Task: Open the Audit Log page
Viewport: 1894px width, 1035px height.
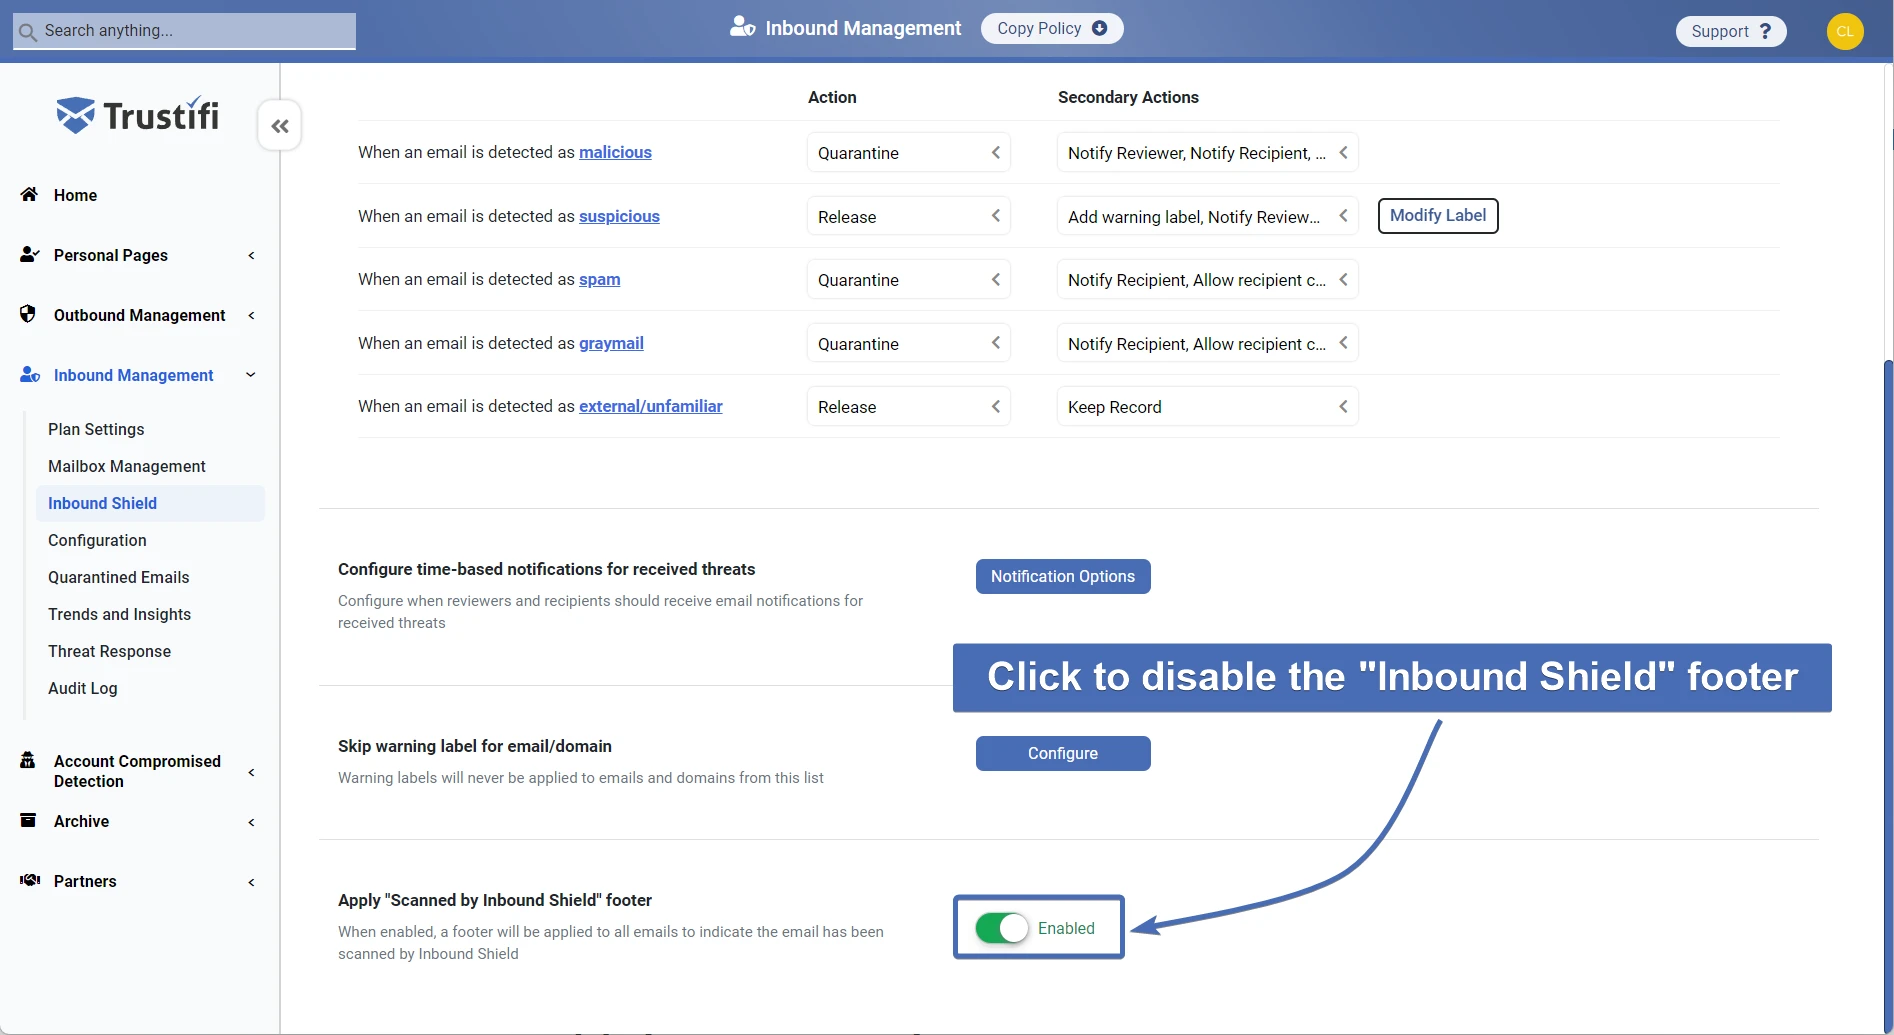Action: [x=82, y=688]
